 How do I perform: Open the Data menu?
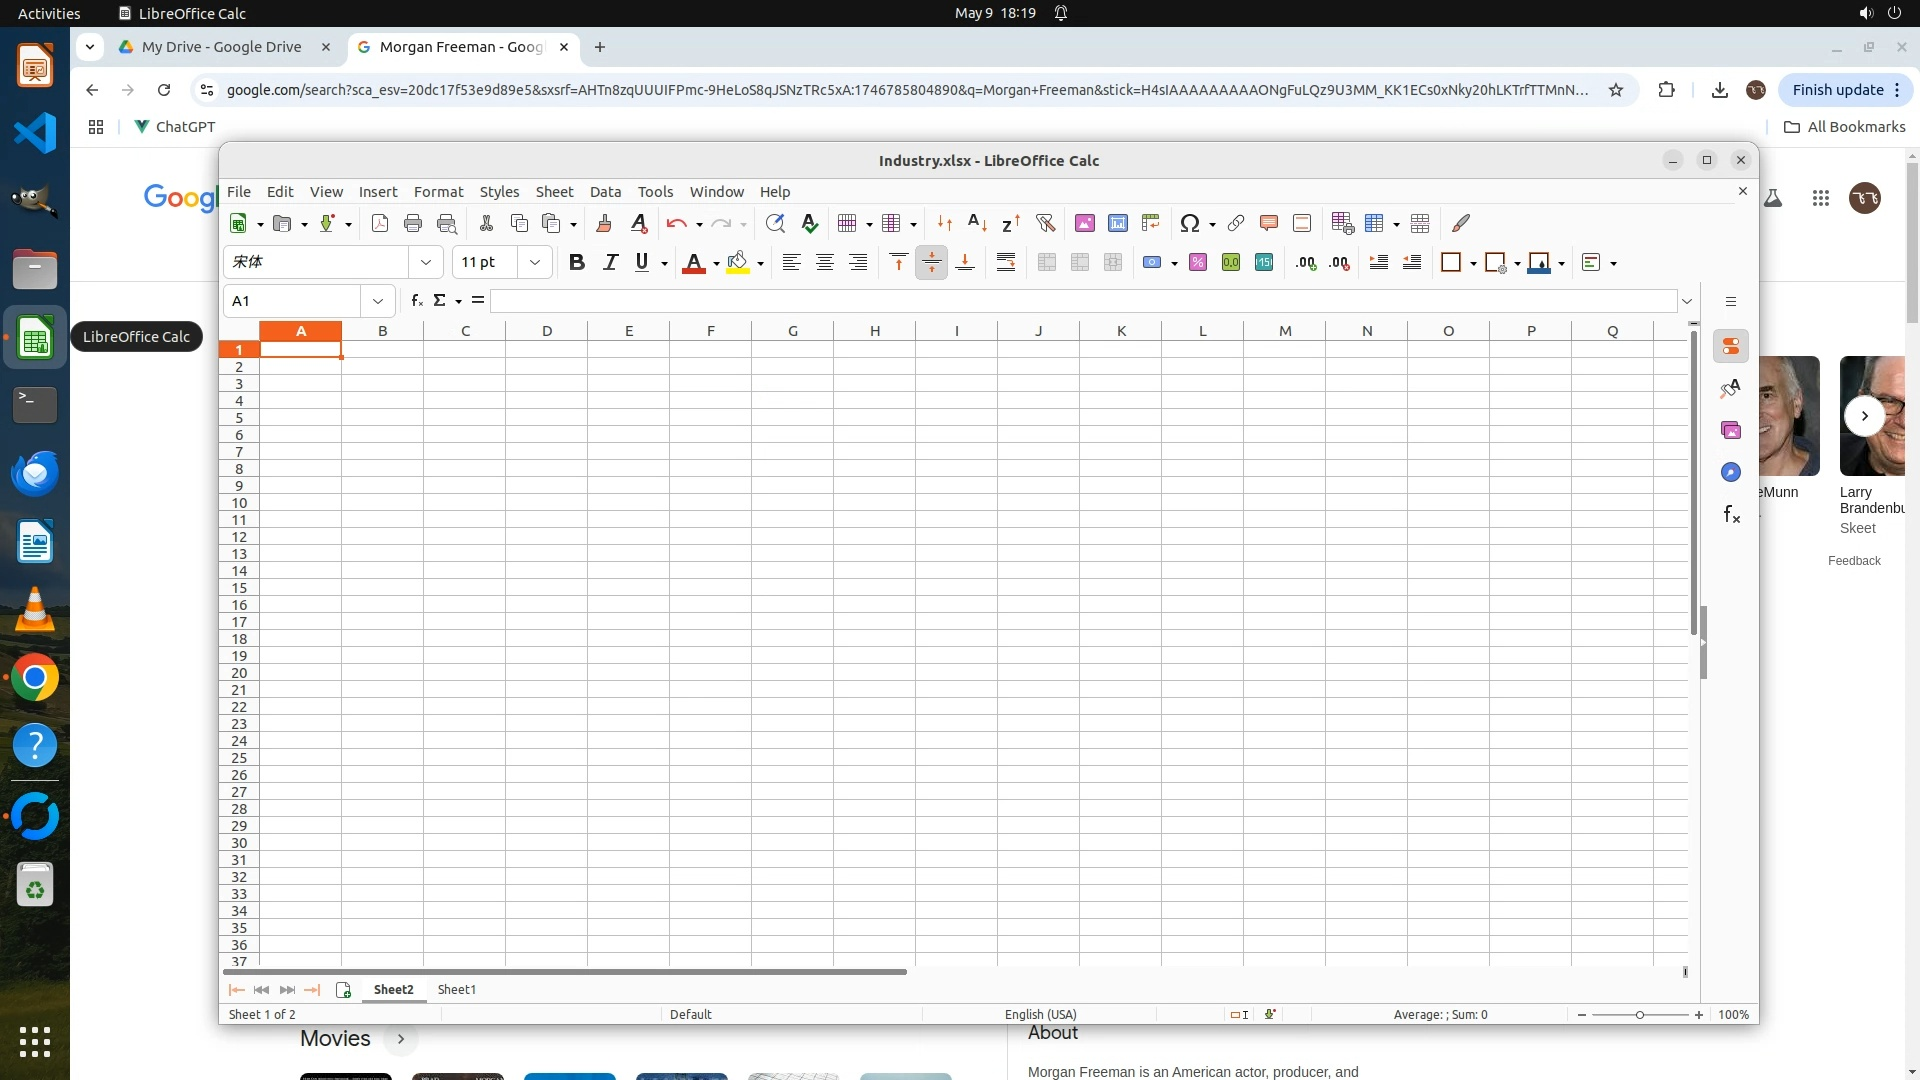click(605, 191)
